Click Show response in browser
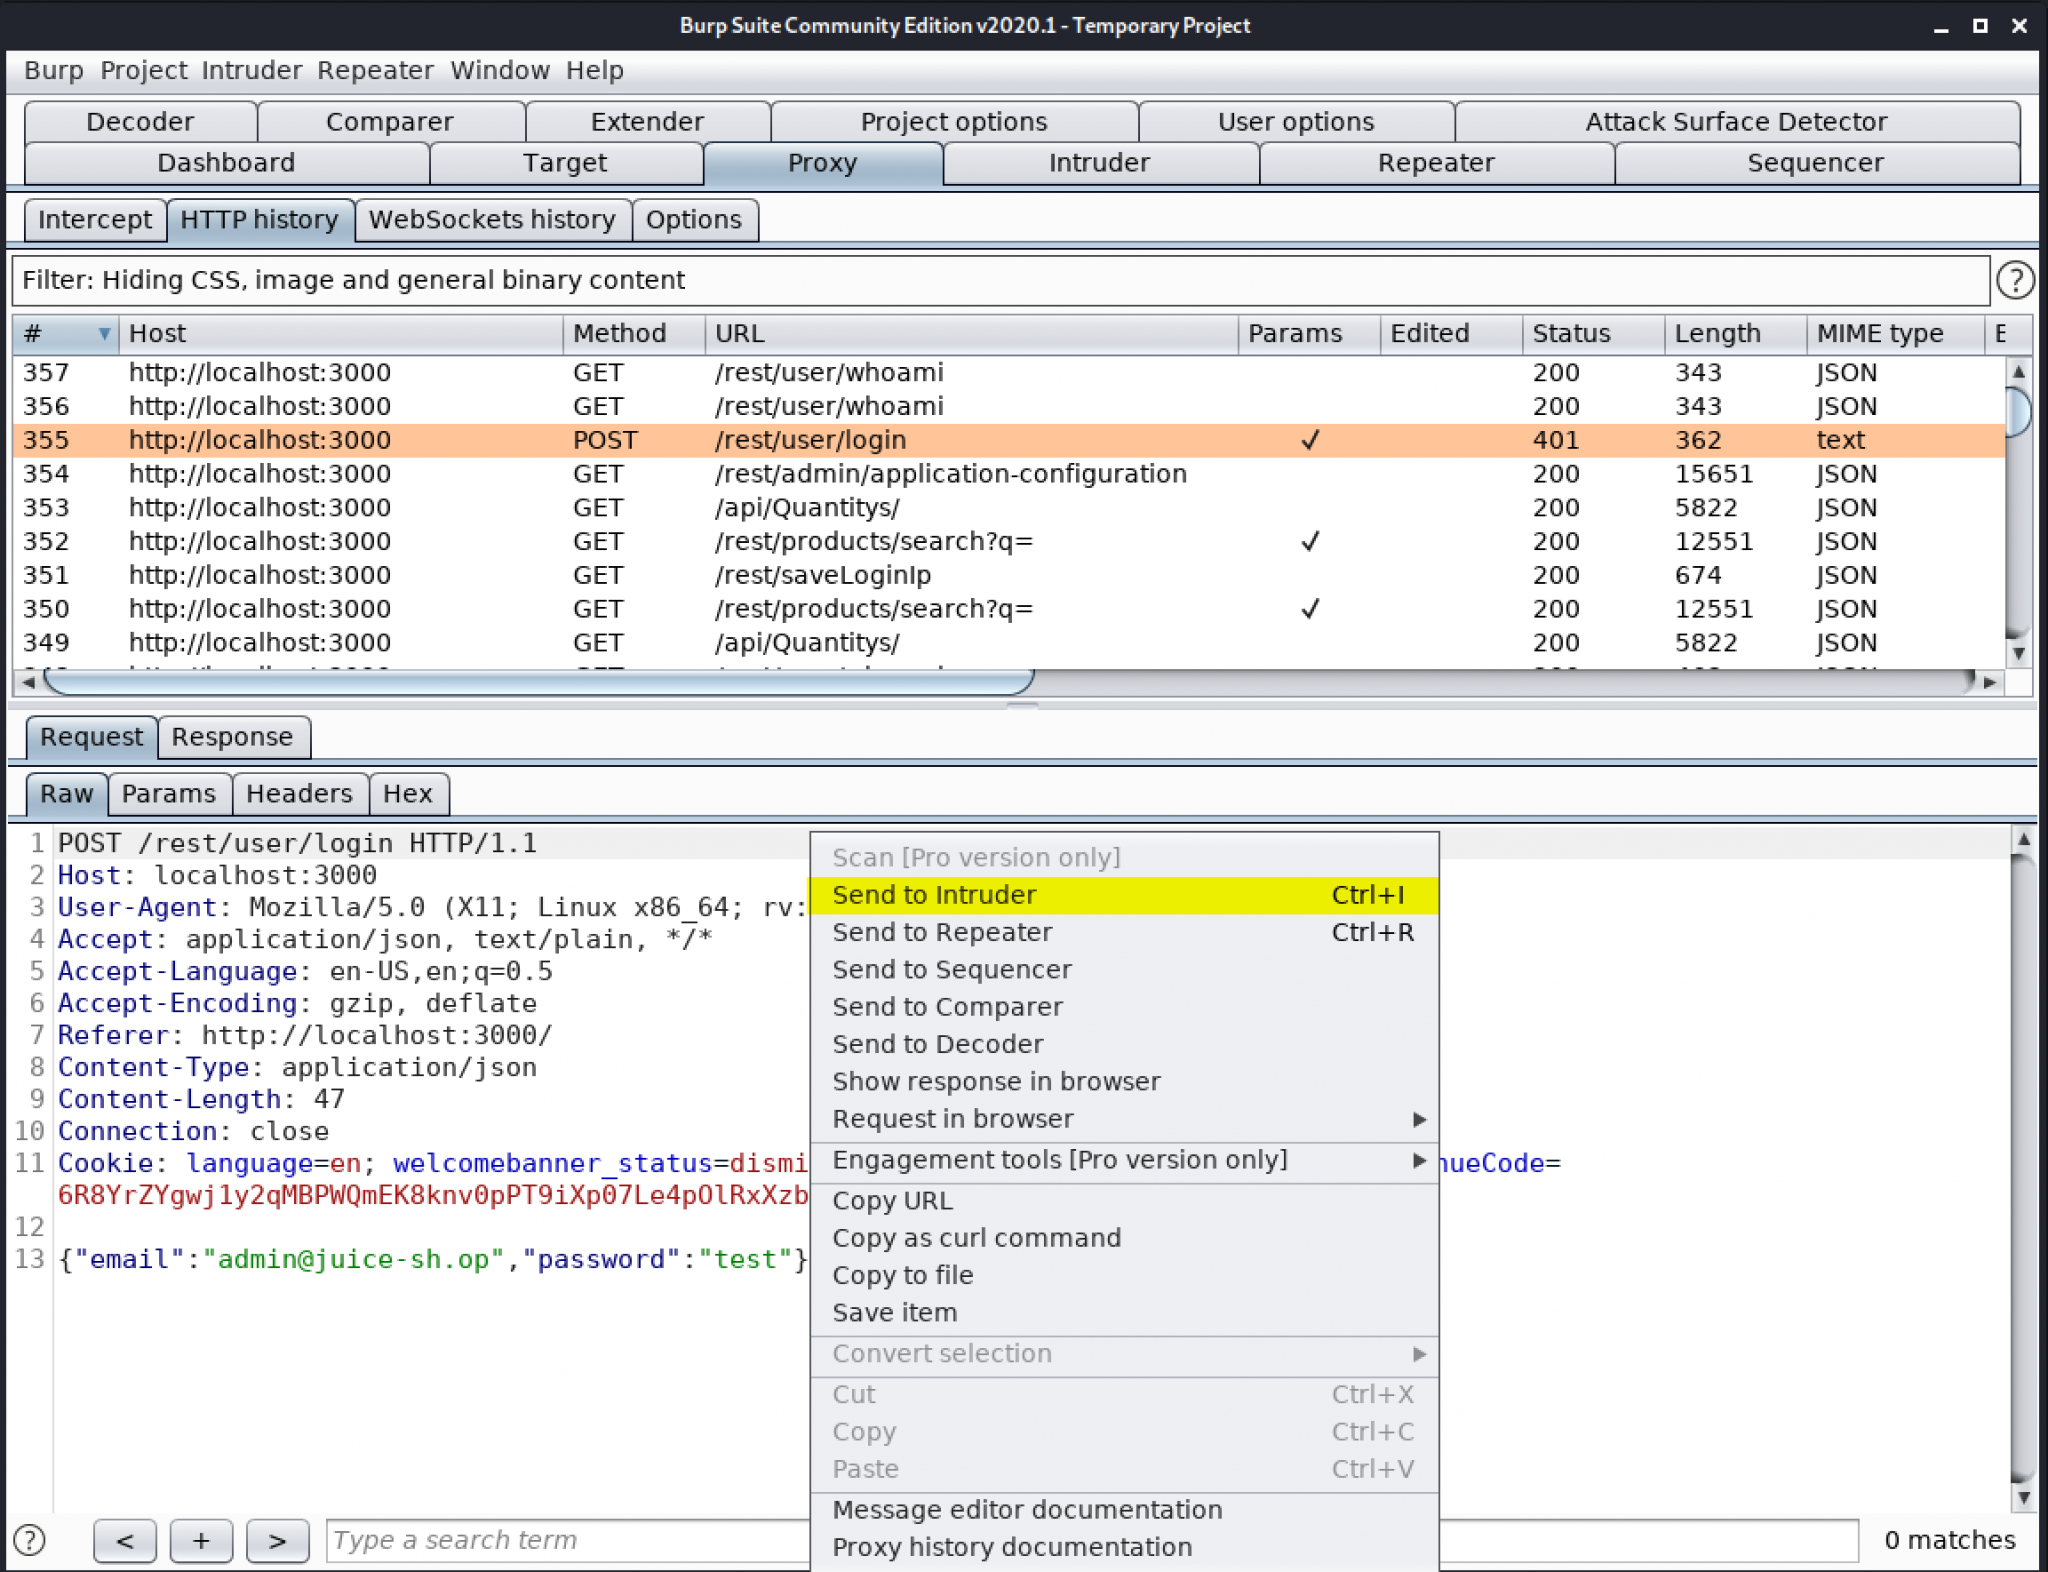 point(995,1081)
